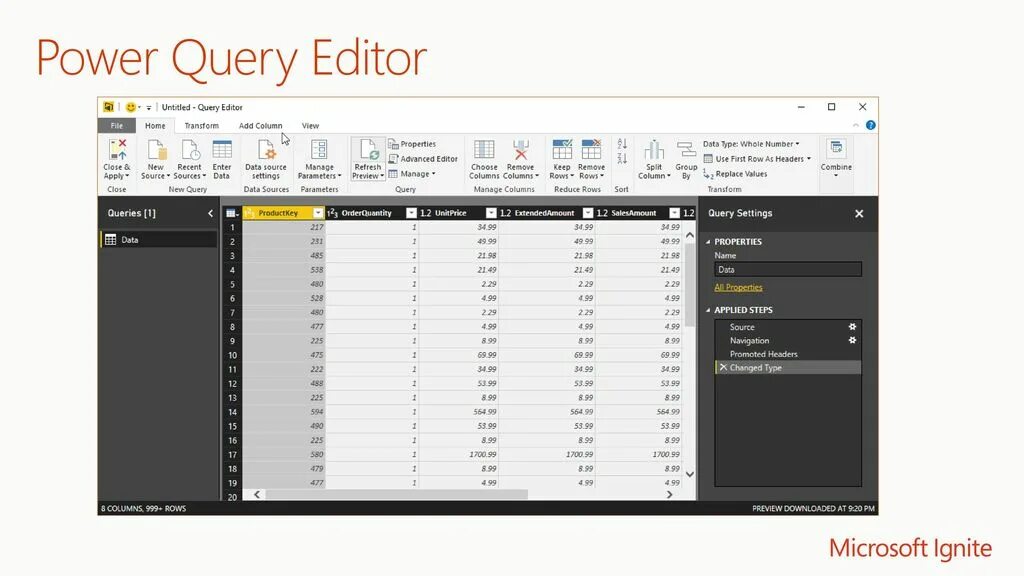This screenshot has width=1024, height=576.
Task: Open the New Source icon
Action: point(157,150)
